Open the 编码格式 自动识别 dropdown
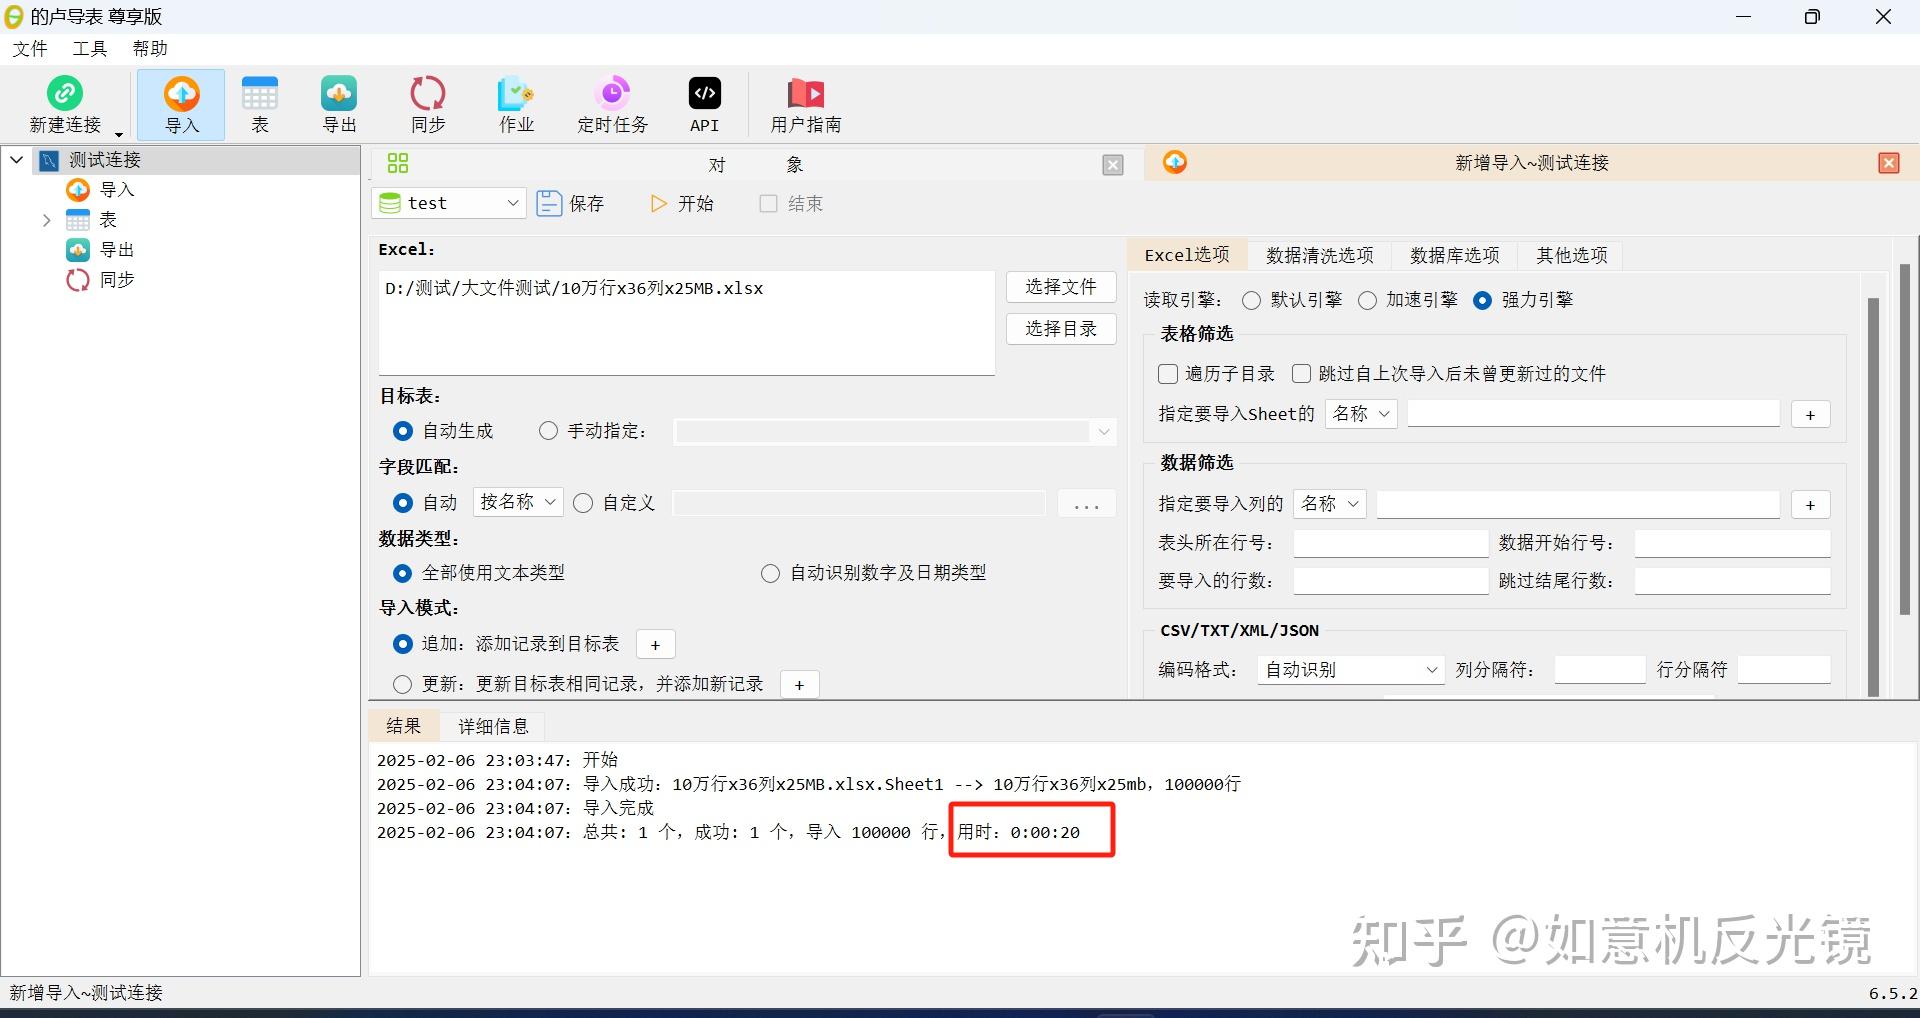Viewport: 1920px width, 1018px height. [1349, 669]
